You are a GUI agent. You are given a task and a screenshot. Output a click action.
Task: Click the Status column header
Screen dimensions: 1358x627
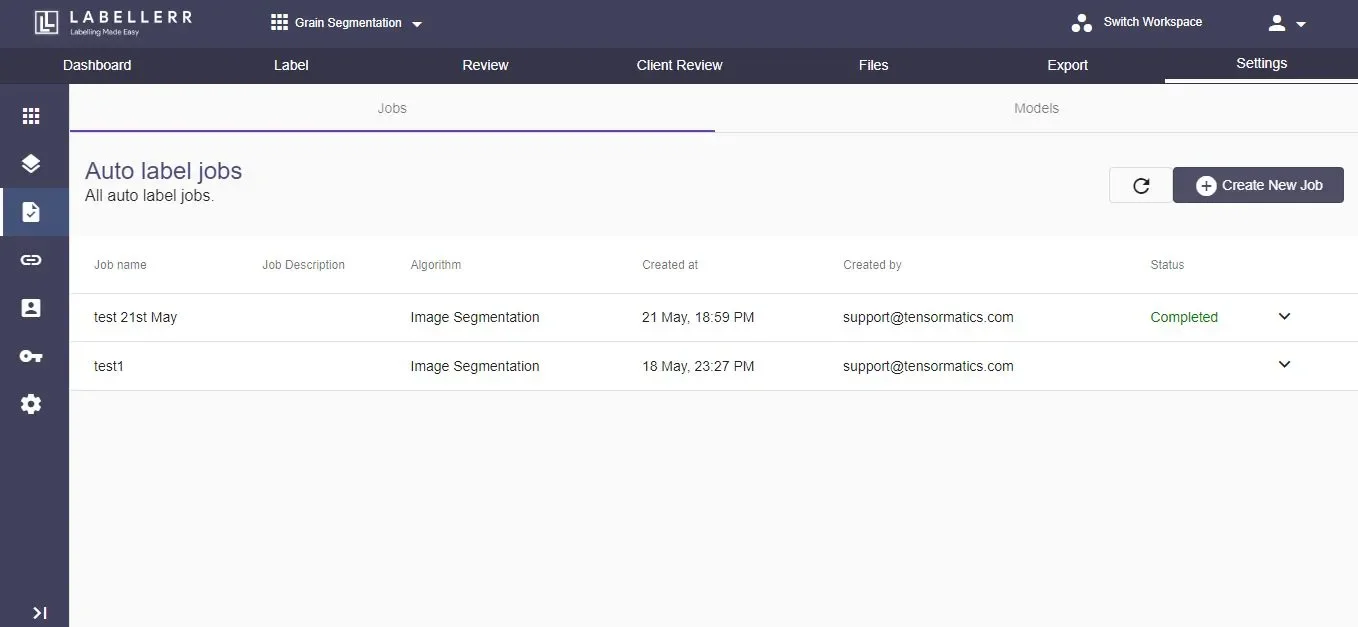[1167, 265]
